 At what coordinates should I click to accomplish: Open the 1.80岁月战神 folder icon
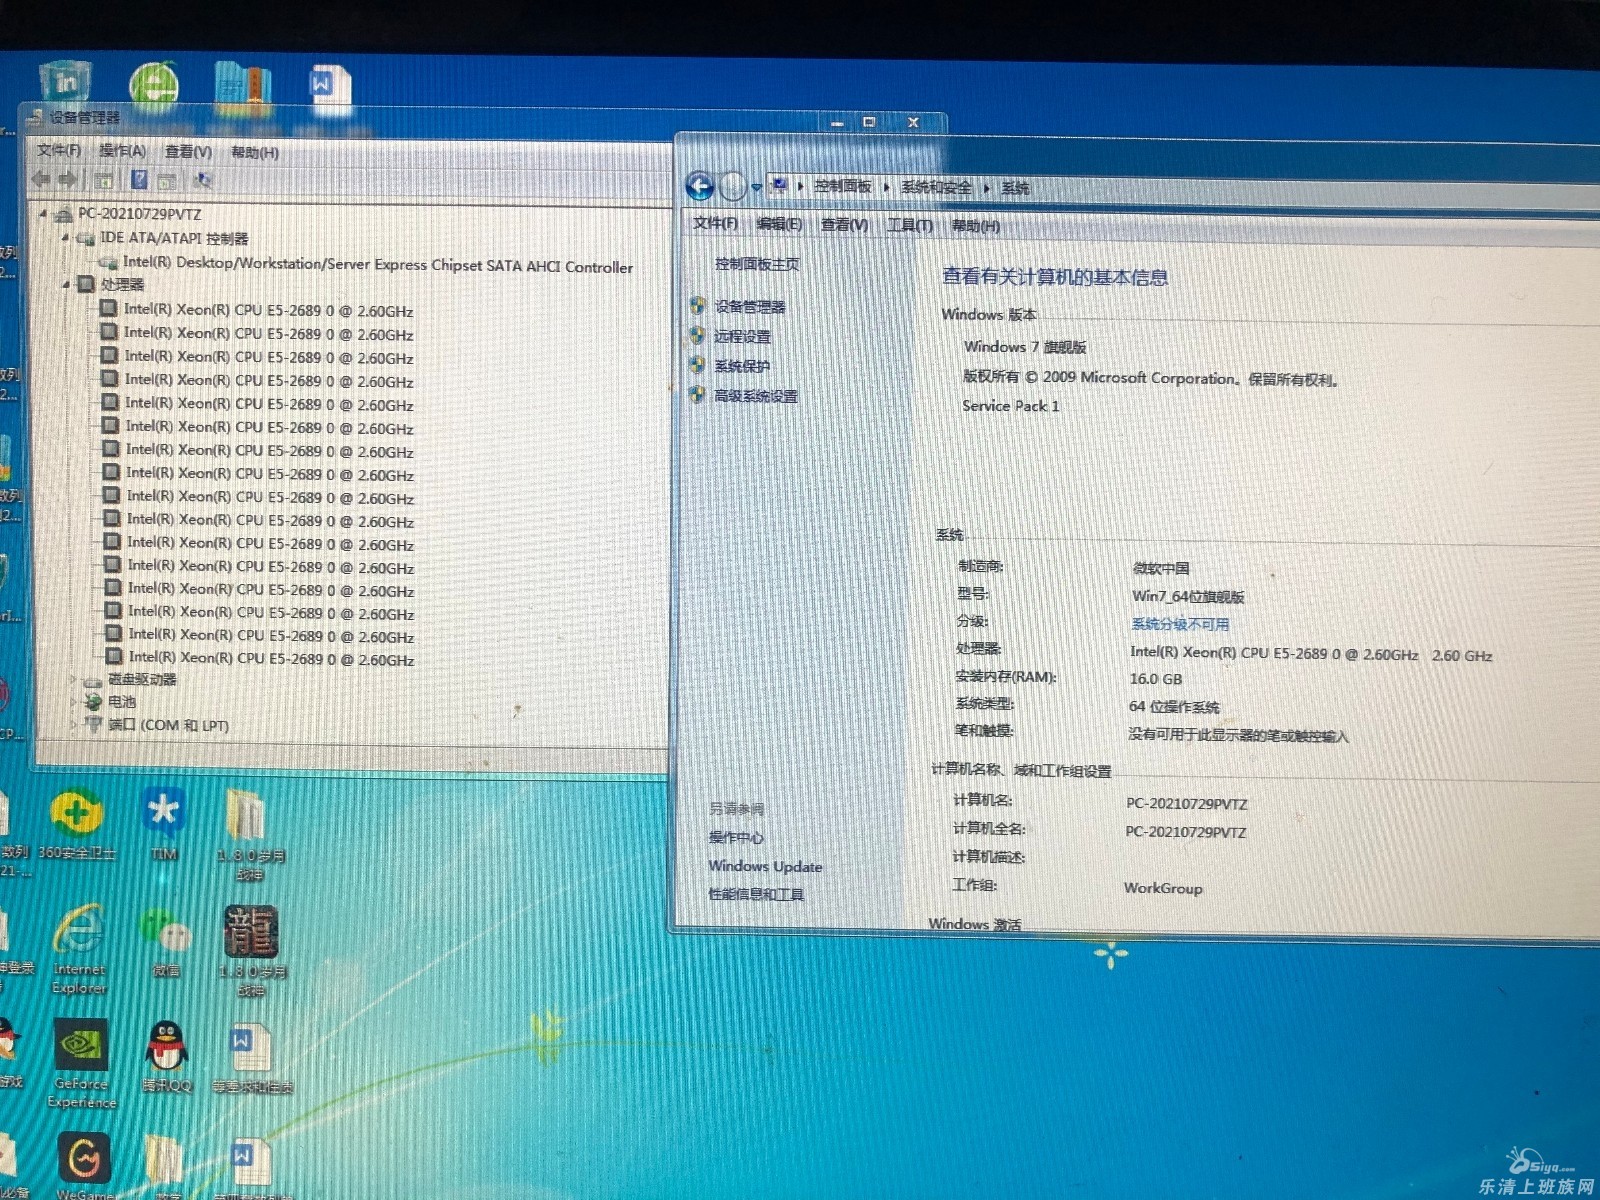click(250, 834)
